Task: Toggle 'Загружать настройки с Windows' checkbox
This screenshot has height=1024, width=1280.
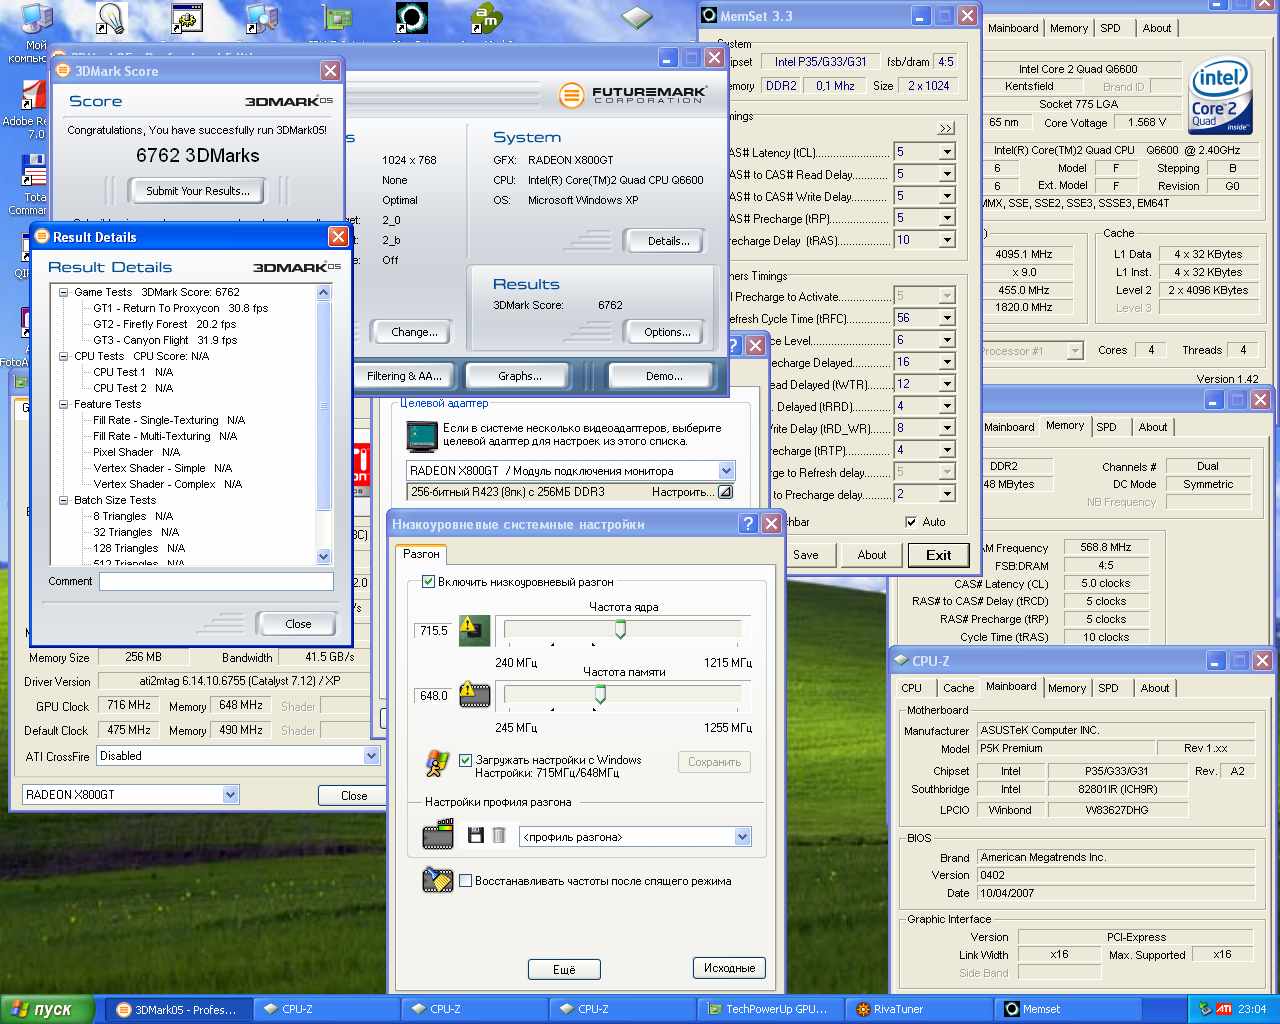Action: pyautogui.click(x=465, y=760)
